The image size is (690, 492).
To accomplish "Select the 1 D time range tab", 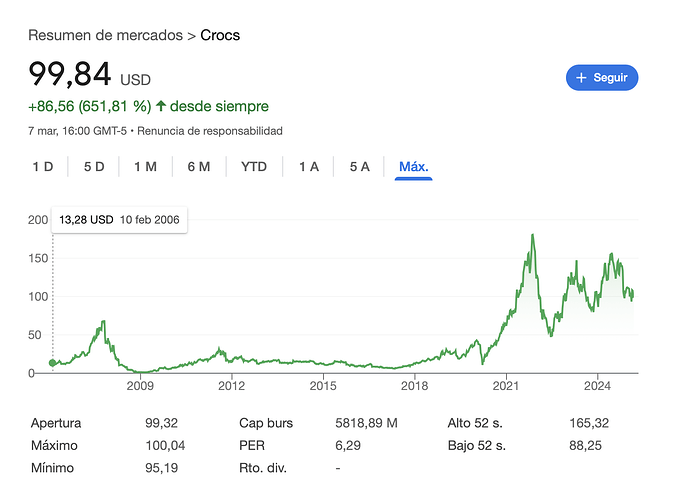I will pyautogui.click(x=43, y=167).
